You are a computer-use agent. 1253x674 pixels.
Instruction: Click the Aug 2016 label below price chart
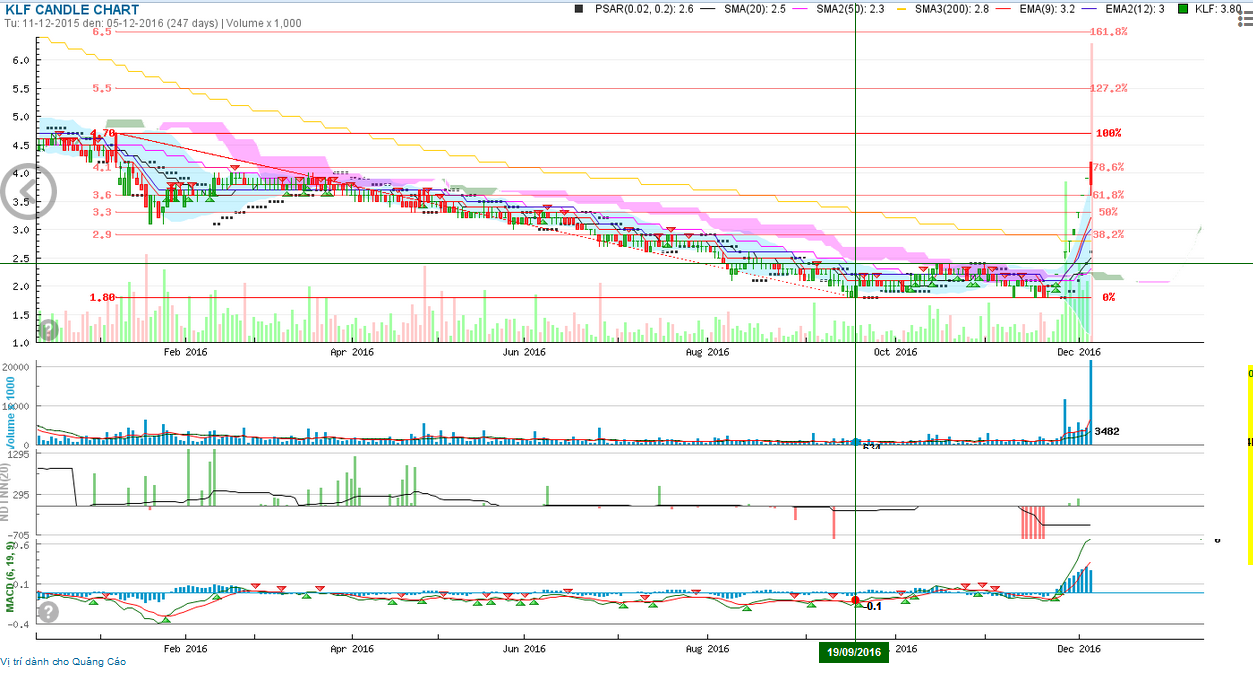[x=709, y=352]
